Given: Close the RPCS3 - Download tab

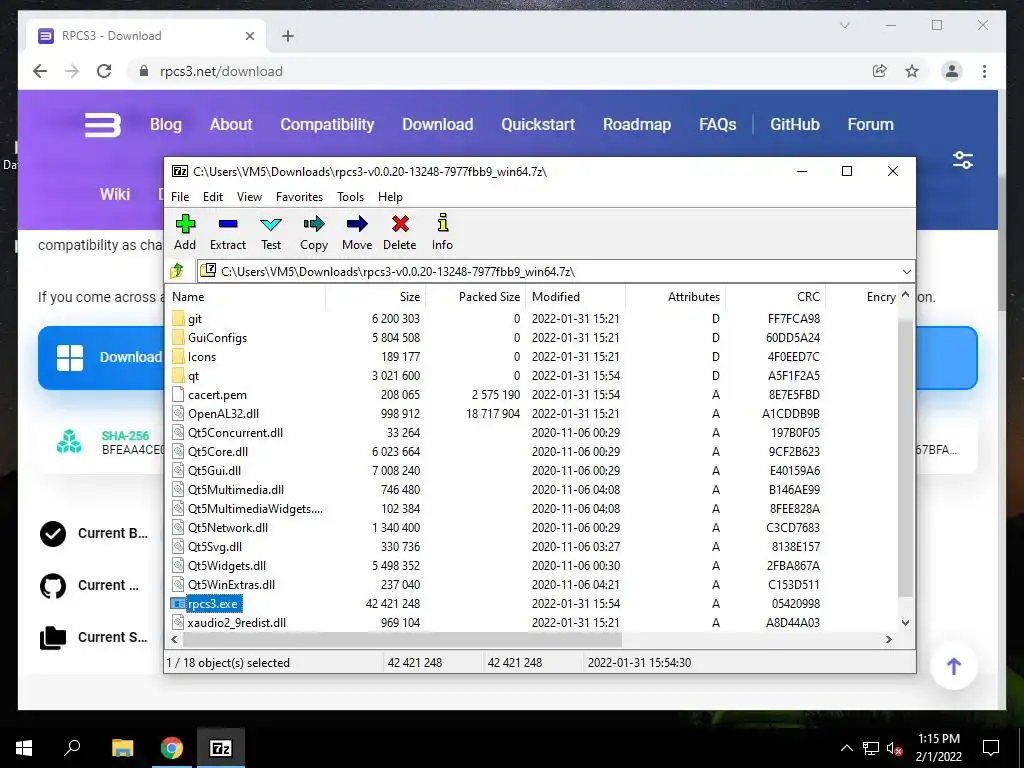Looking at the screenshot, I should point(249,36).
